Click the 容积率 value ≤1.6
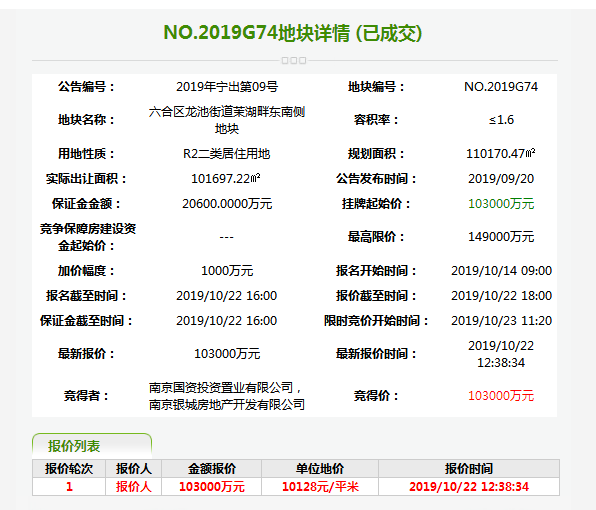Image resolution: width=596 pixels, height=510 pixels. [x=501, y=120]
